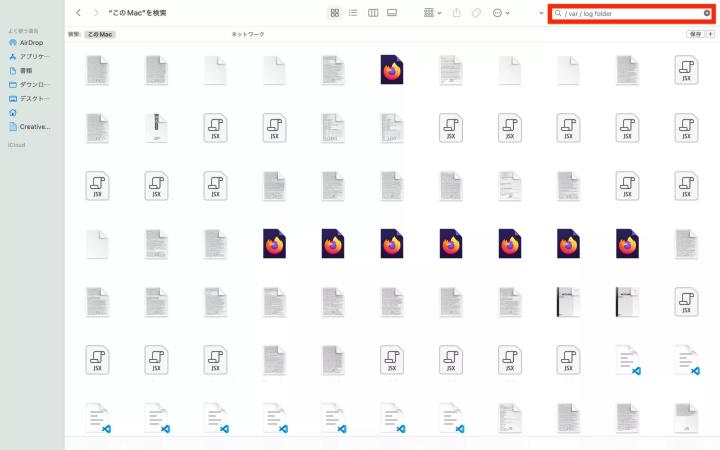Image resolution: width=720 pixels, height=450 pixels.
Task: Select the zip archive file icon
Action: (x=156, y=128)
